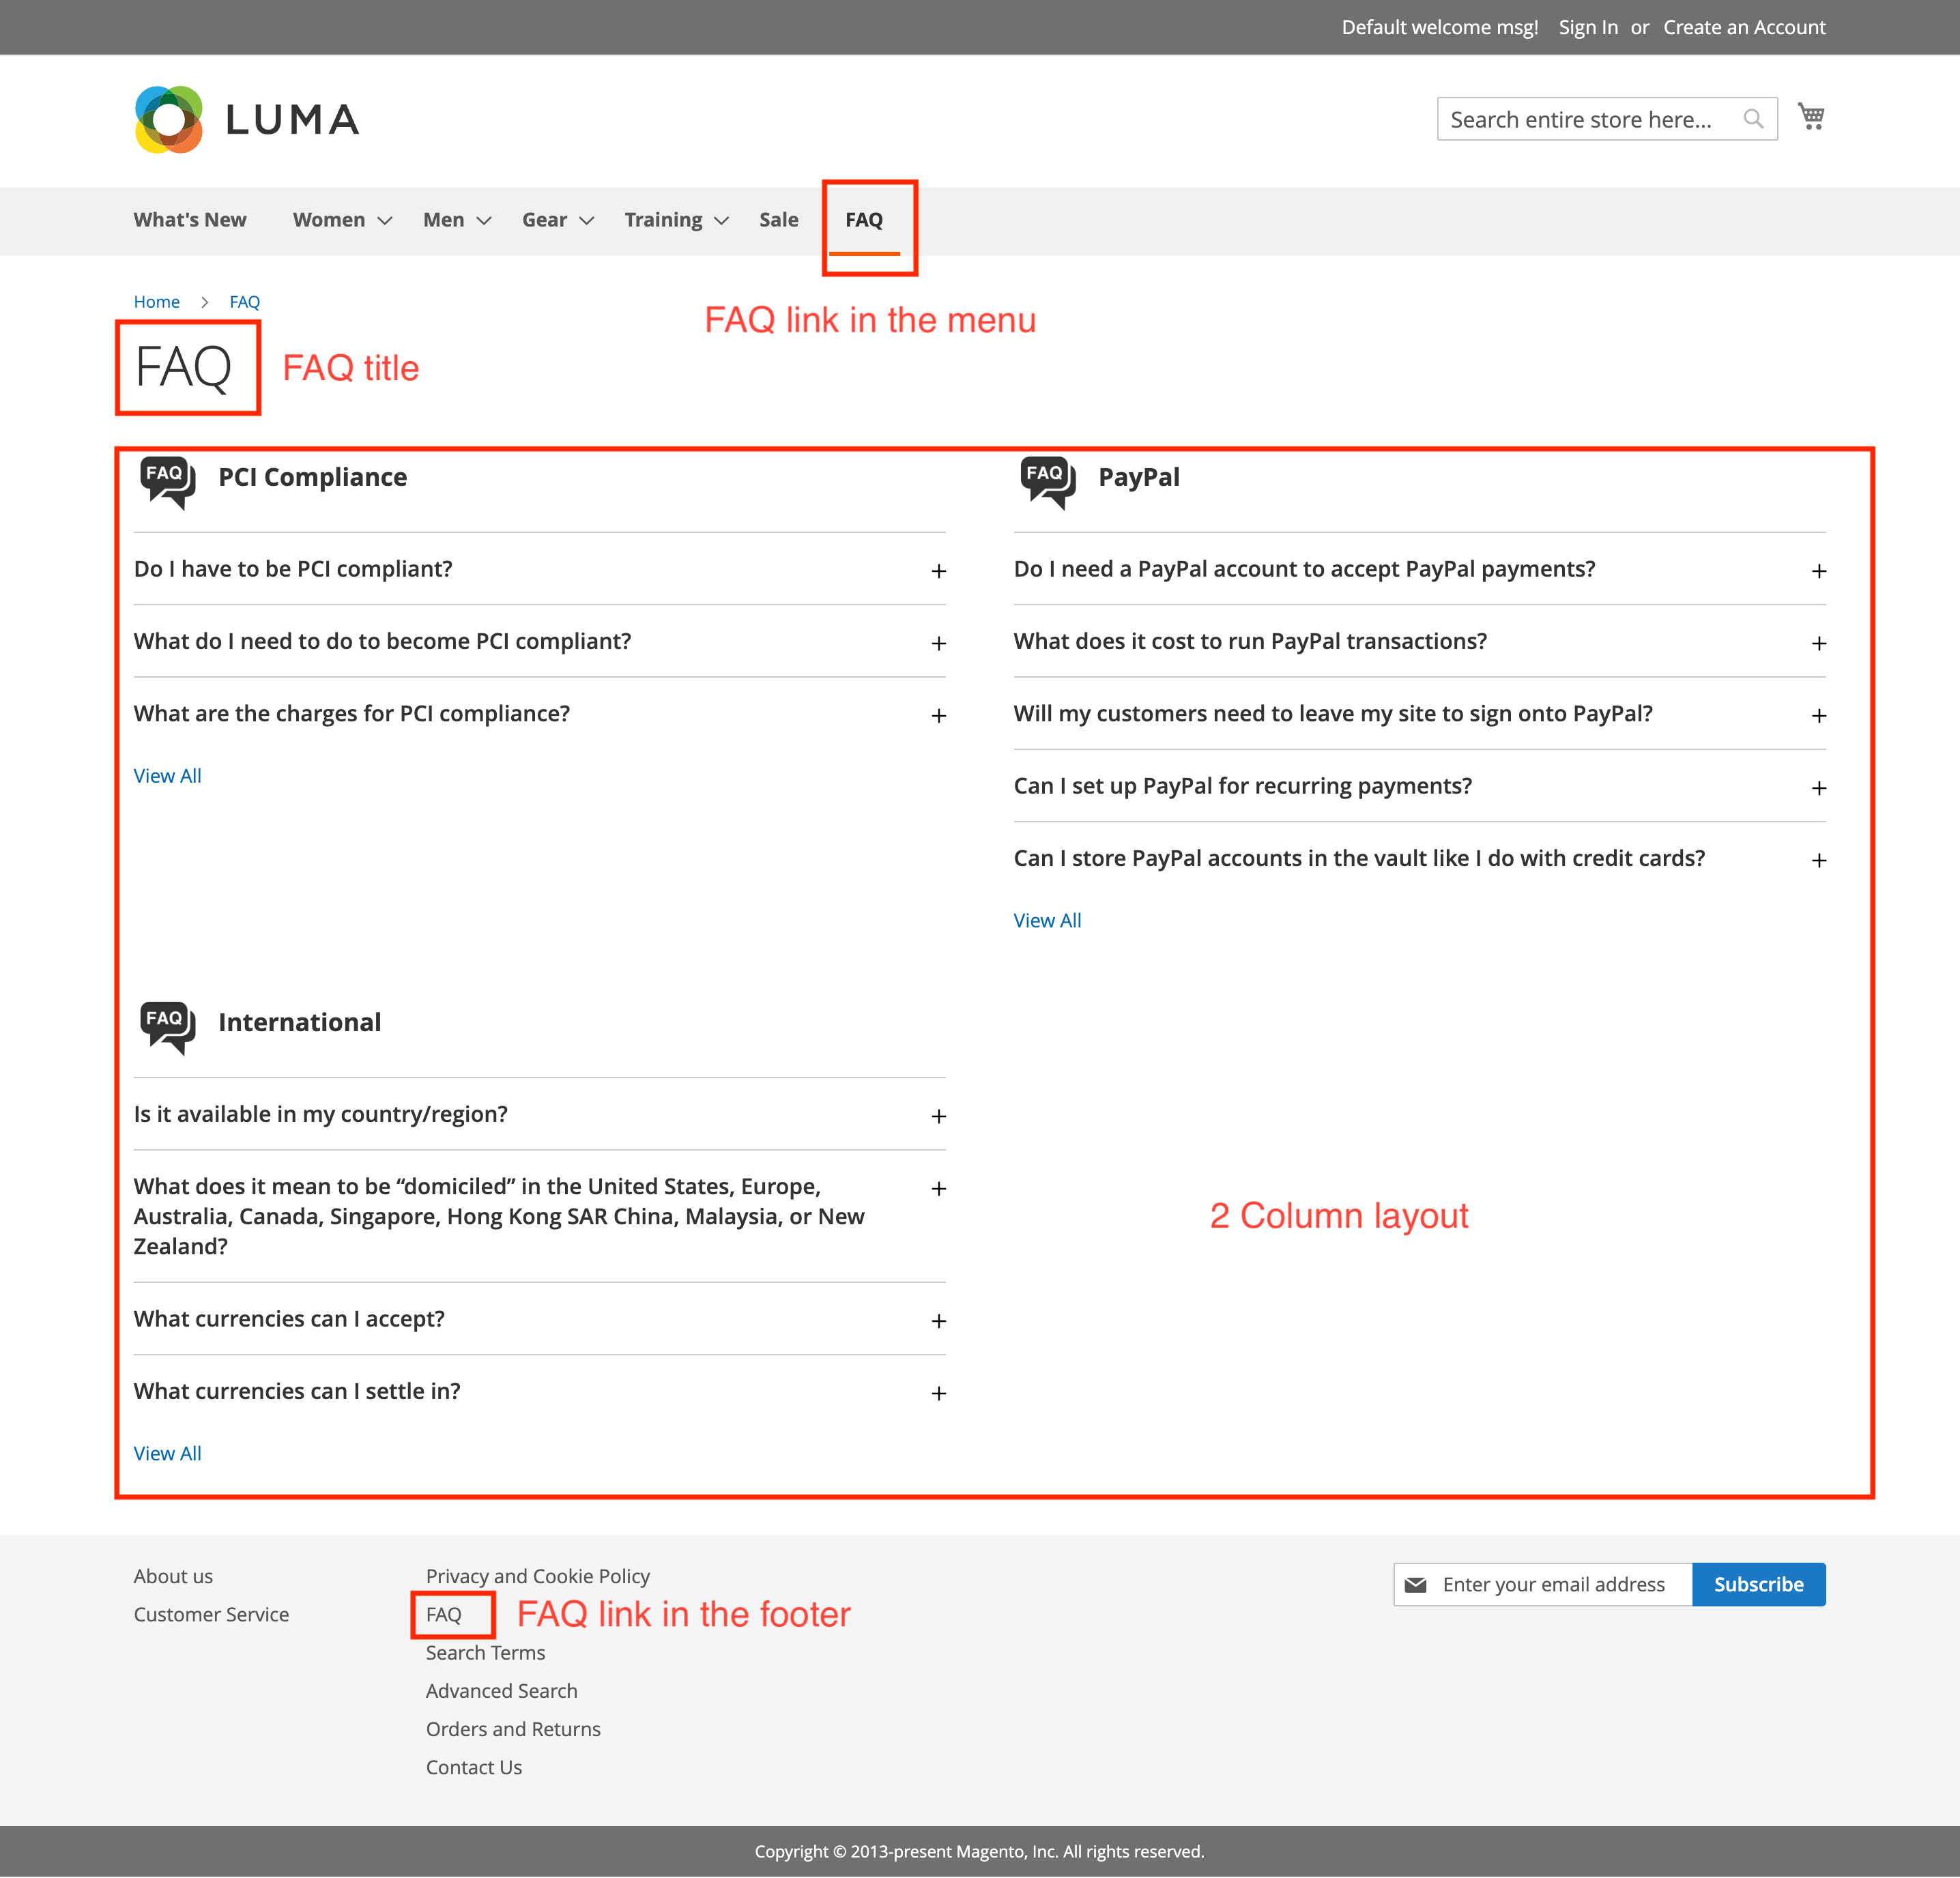
Task: Open the Men menu dropdown arrow
Action: (484, 221)
